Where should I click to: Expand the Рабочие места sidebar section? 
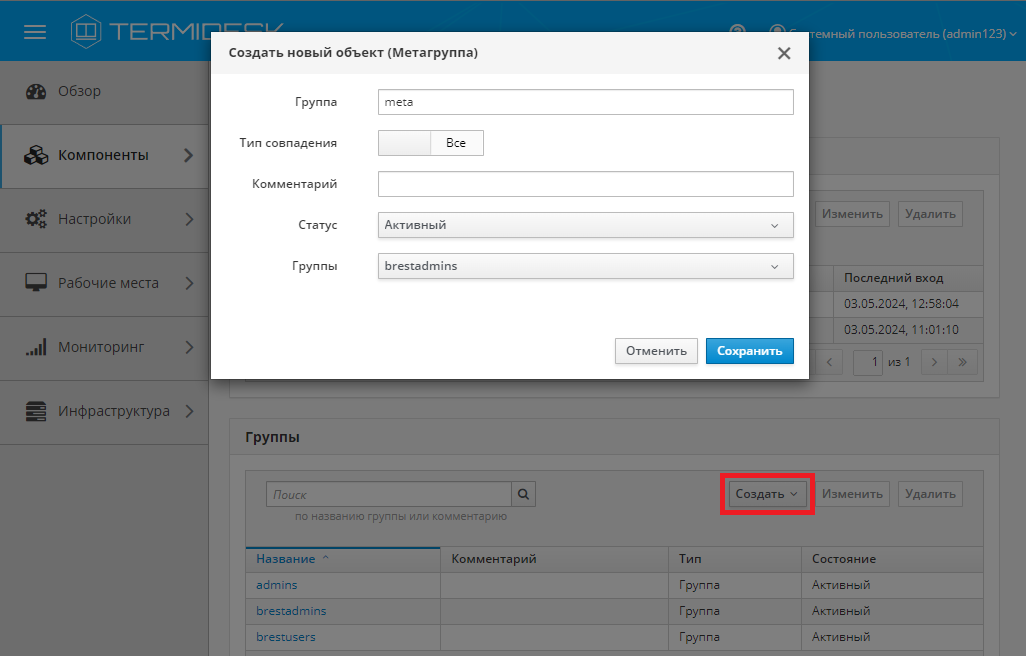click(x=188, y=283)
